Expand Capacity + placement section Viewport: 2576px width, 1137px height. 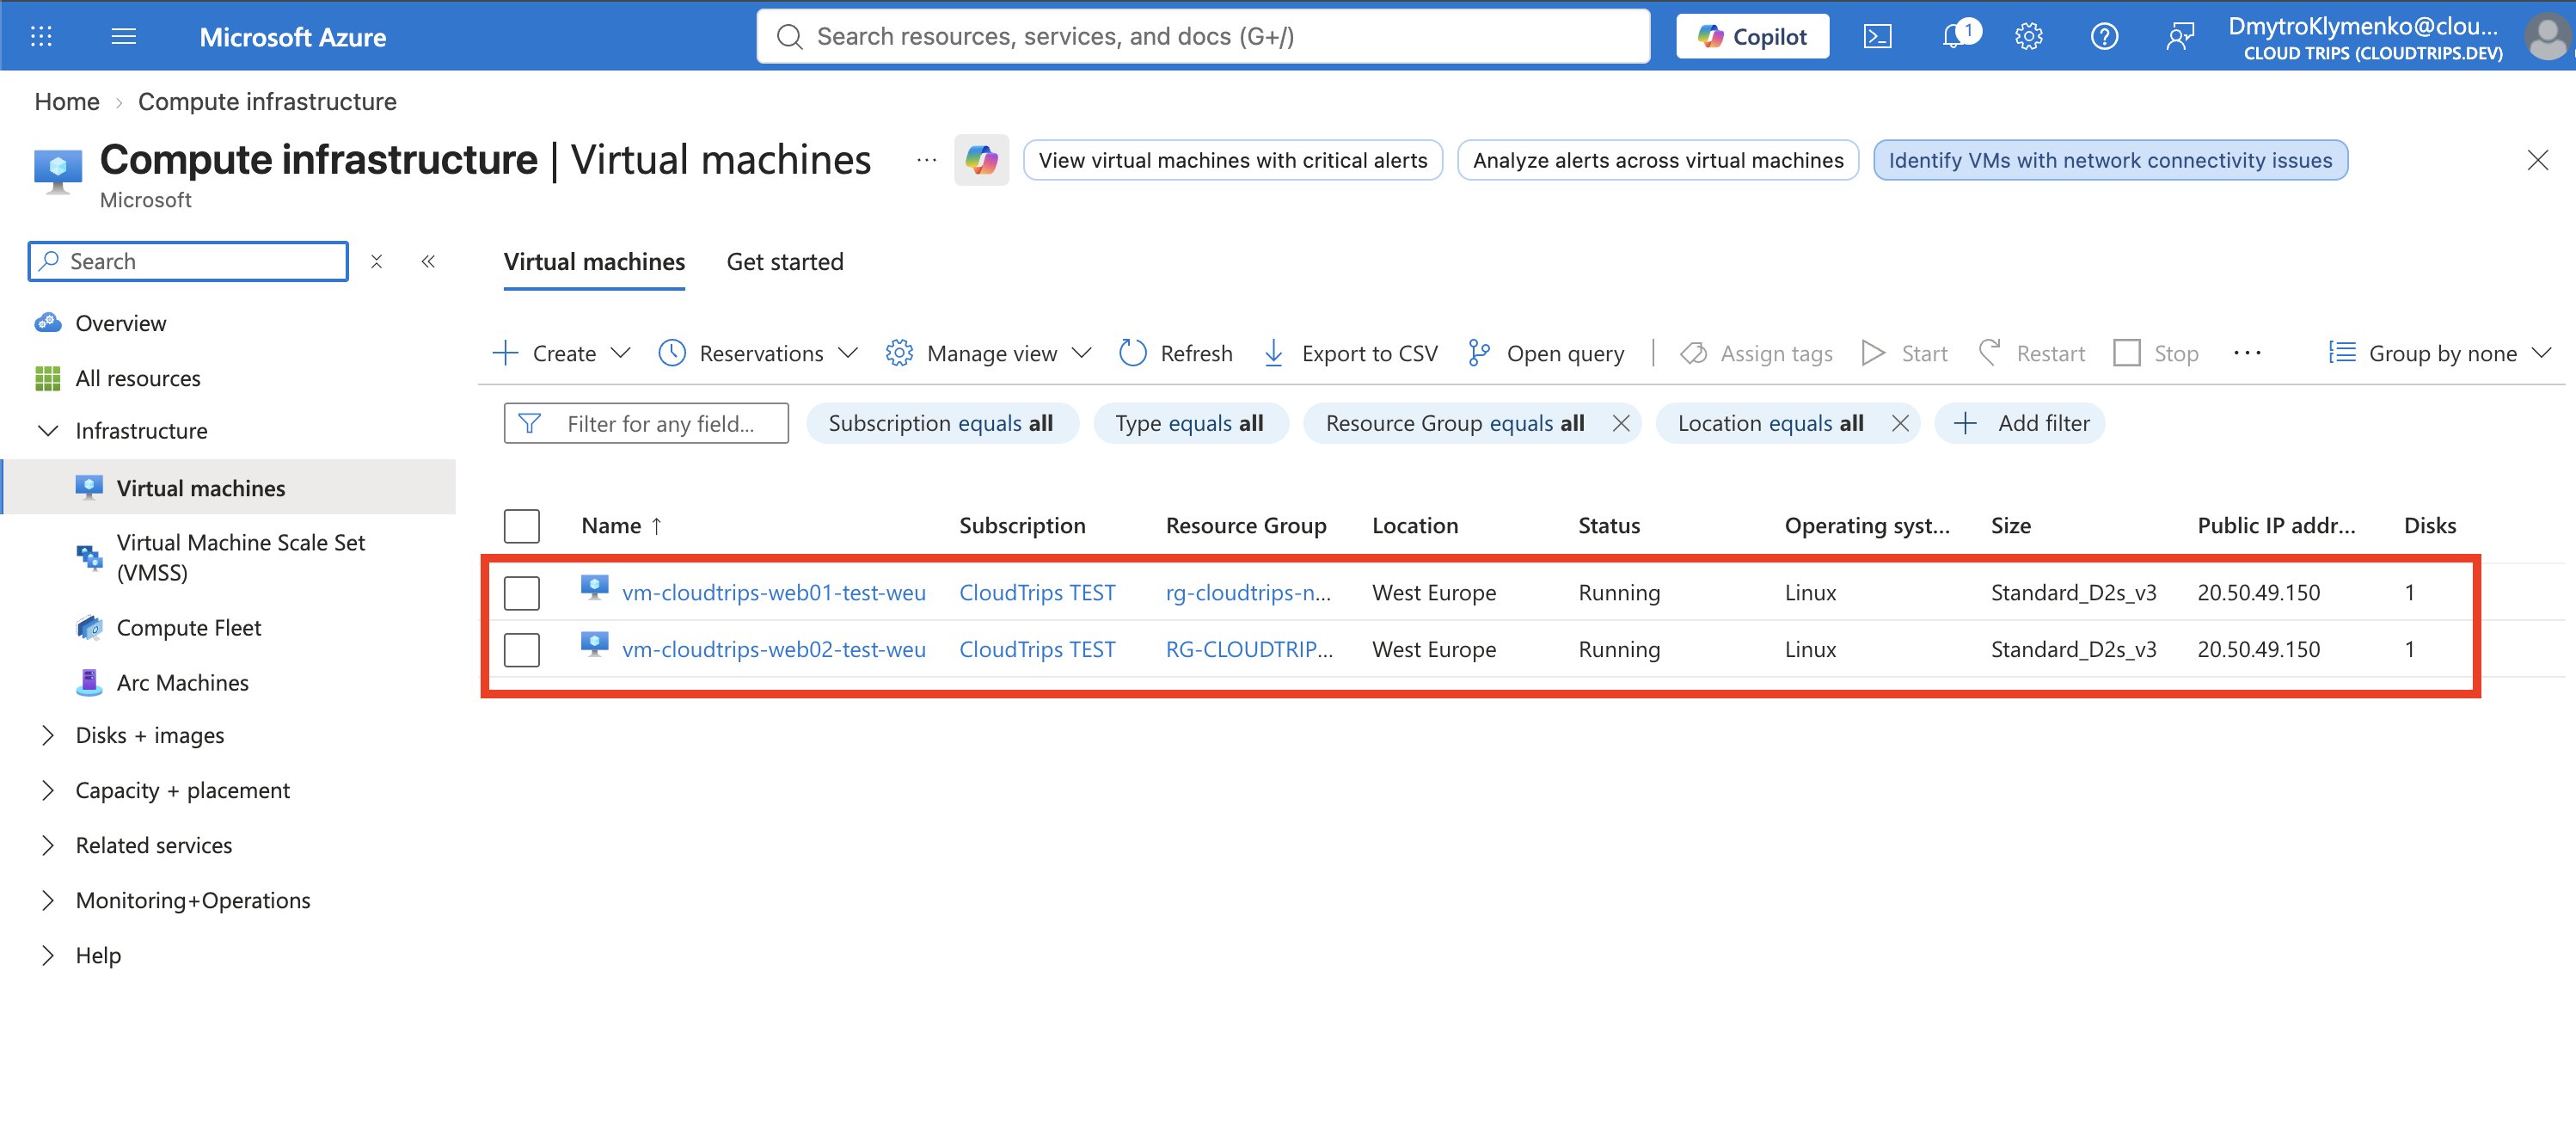pos(47,790)
